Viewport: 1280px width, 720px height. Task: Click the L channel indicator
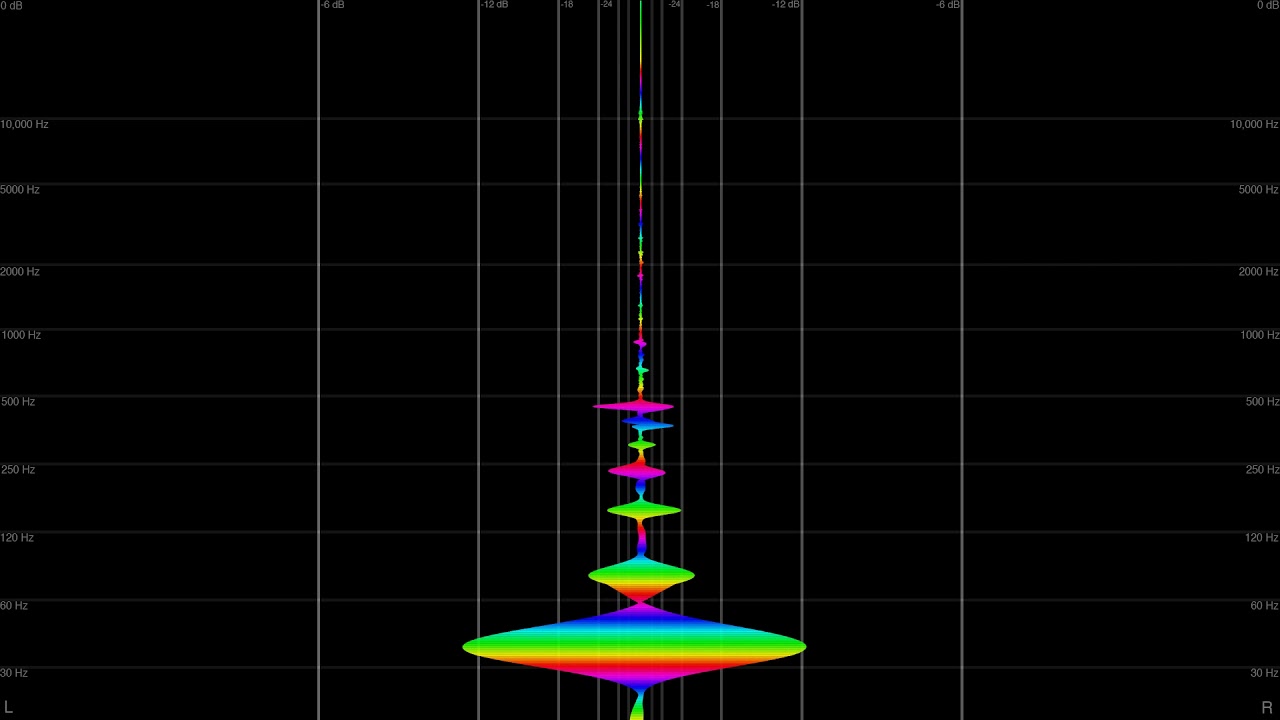pyautogui.click(x=8, y=708)
